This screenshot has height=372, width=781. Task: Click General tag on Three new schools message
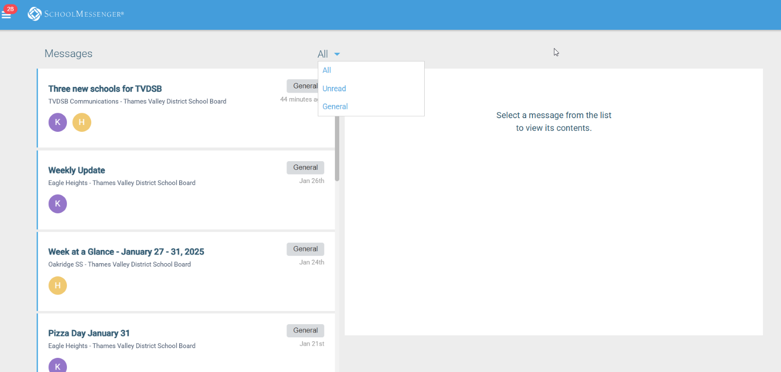pyautogui.click(x=302, y=86)
